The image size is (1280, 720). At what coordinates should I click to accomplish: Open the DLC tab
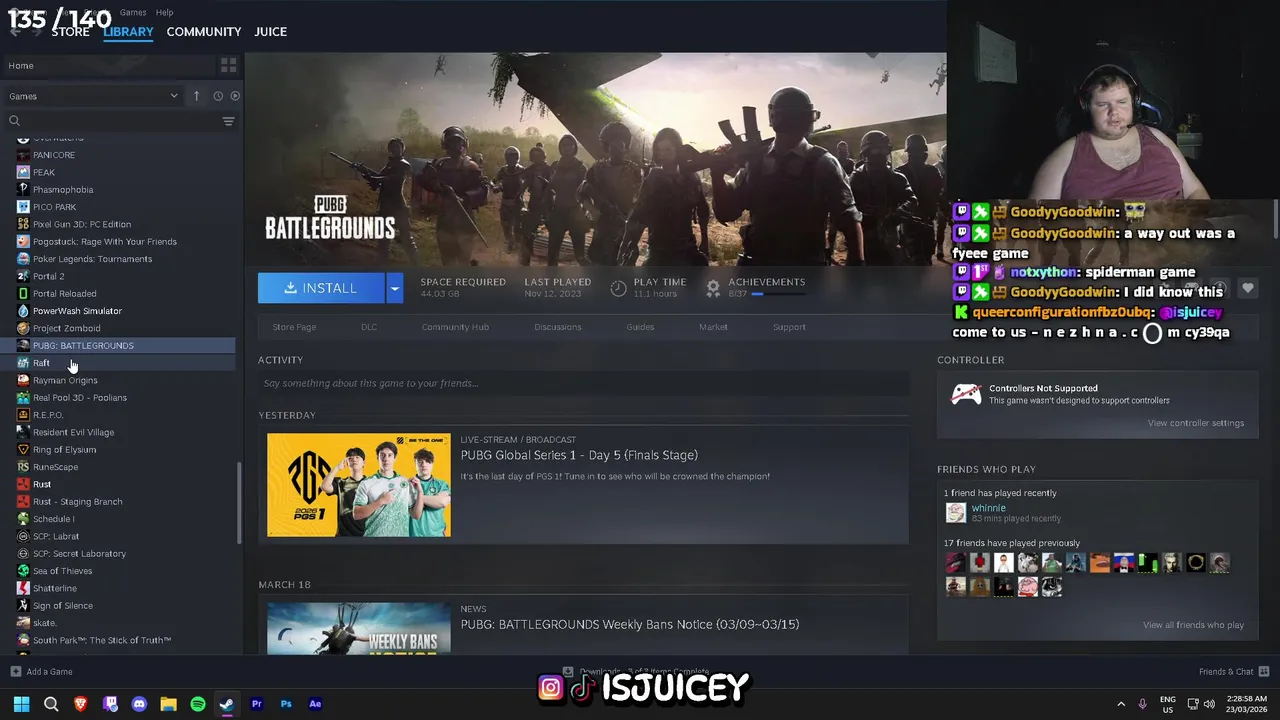(x=369, y=327)
